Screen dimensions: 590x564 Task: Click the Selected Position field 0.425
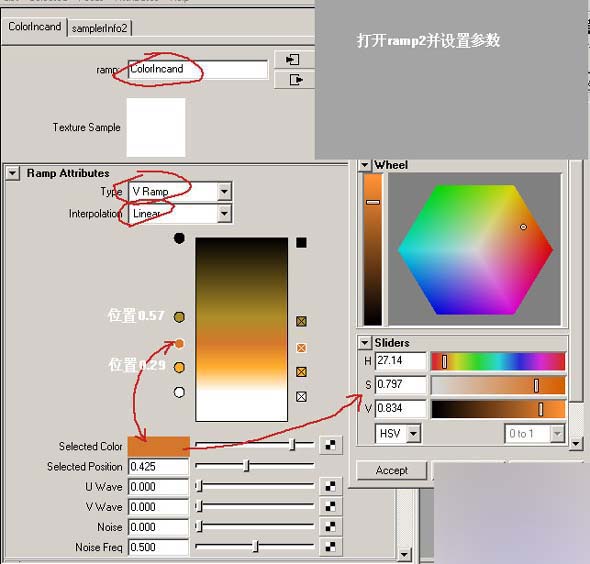158,467
